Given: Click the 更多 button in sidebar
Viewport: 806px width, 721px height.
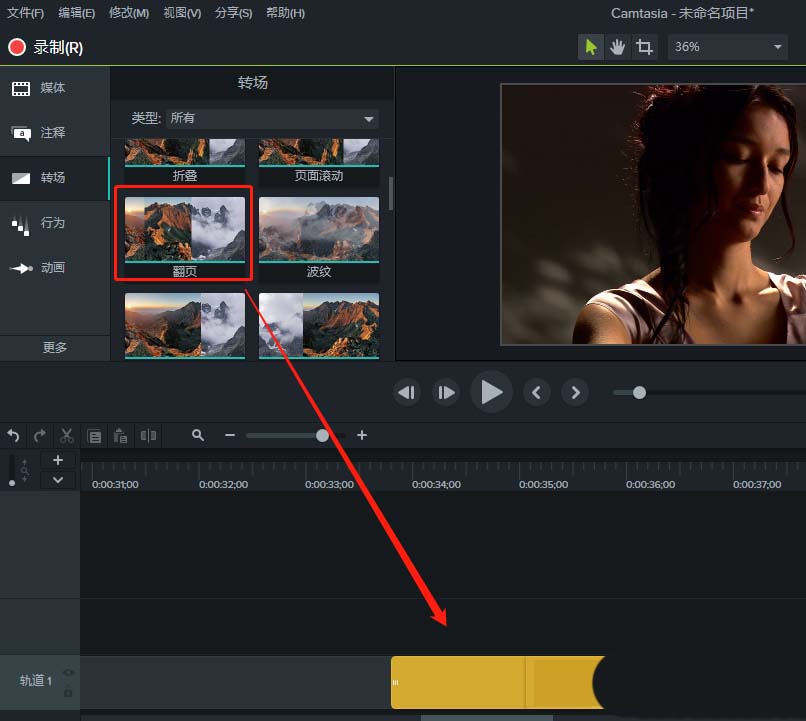Looking at the screenshot, I should pos(55,347).
